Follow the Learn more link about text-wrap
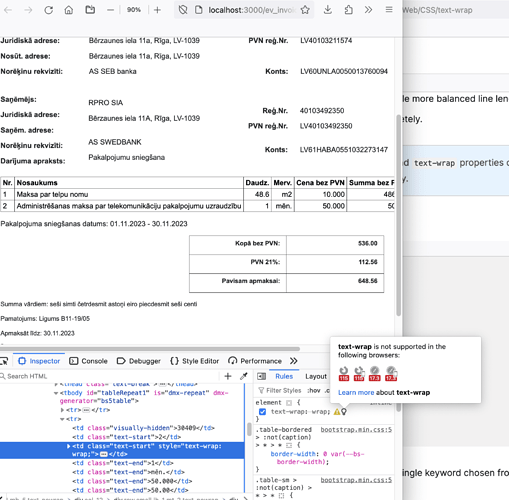The height and width of the screenshot is (500, 509). [356, 393]
